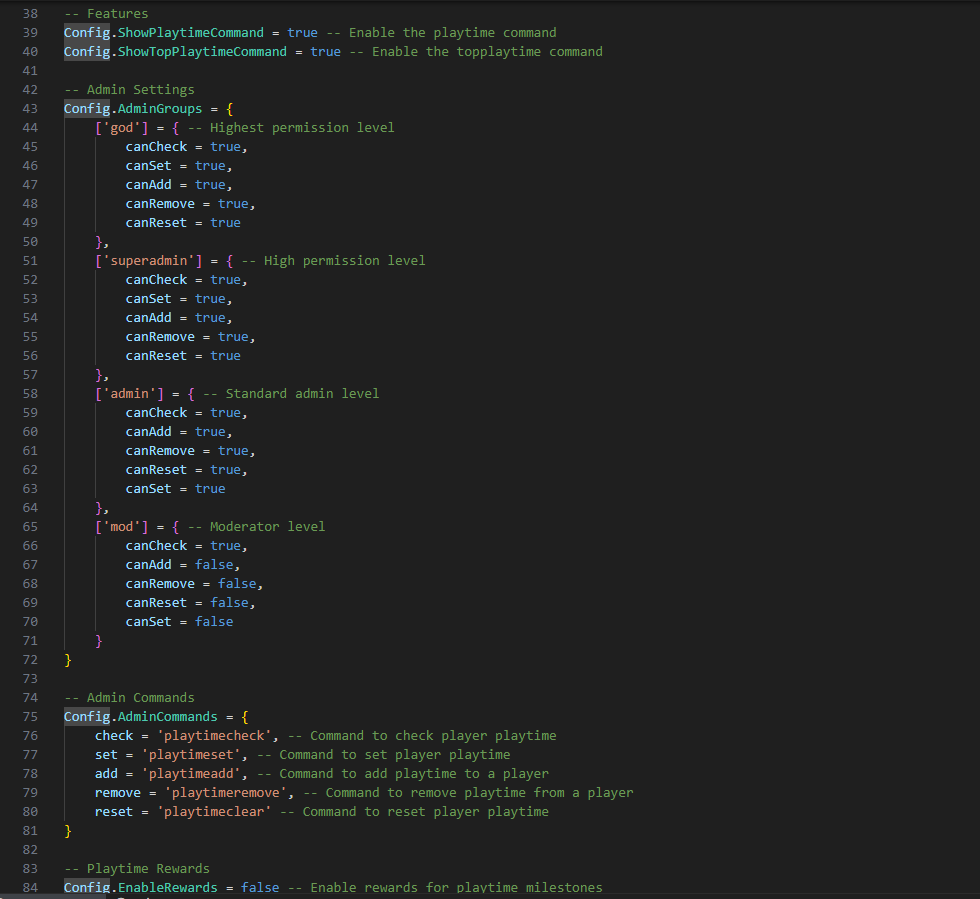Click line number 84 in the gutter
This screenshot has height=899, width=980.
click(x=30, y=888)
